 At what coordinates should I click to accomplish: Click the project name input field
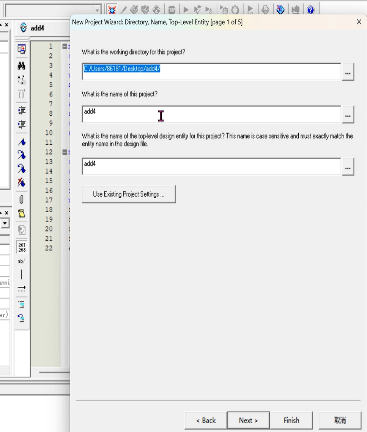[x=212, y=114]
